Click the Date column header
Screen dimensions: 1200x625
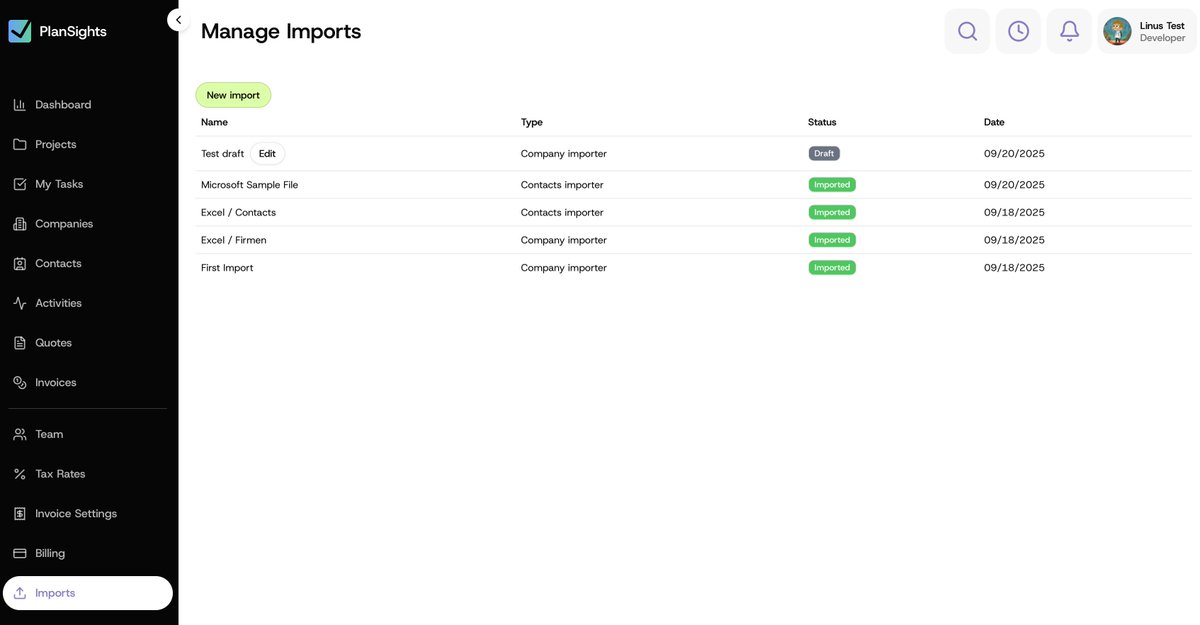click(x=994, y=122)
